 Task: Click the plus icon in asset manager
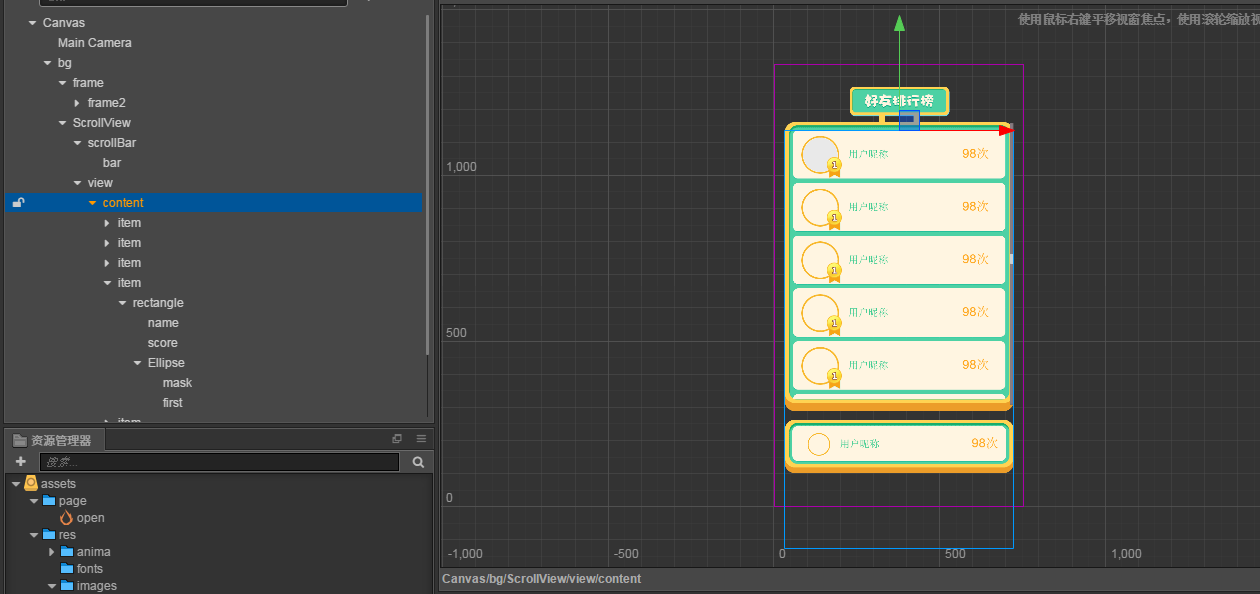(21, 462)
